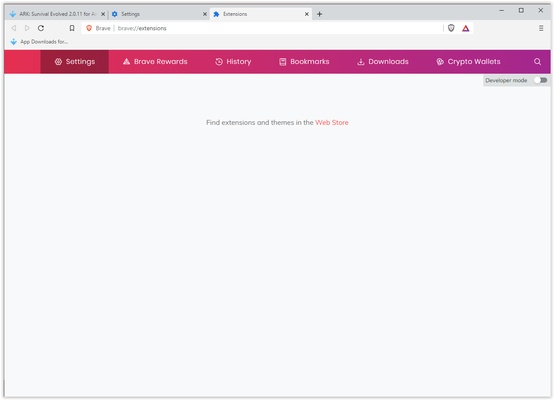The width and height of the screenshot is (554, 400).
Task: Close the Brave window
Action: coord(541,11)
